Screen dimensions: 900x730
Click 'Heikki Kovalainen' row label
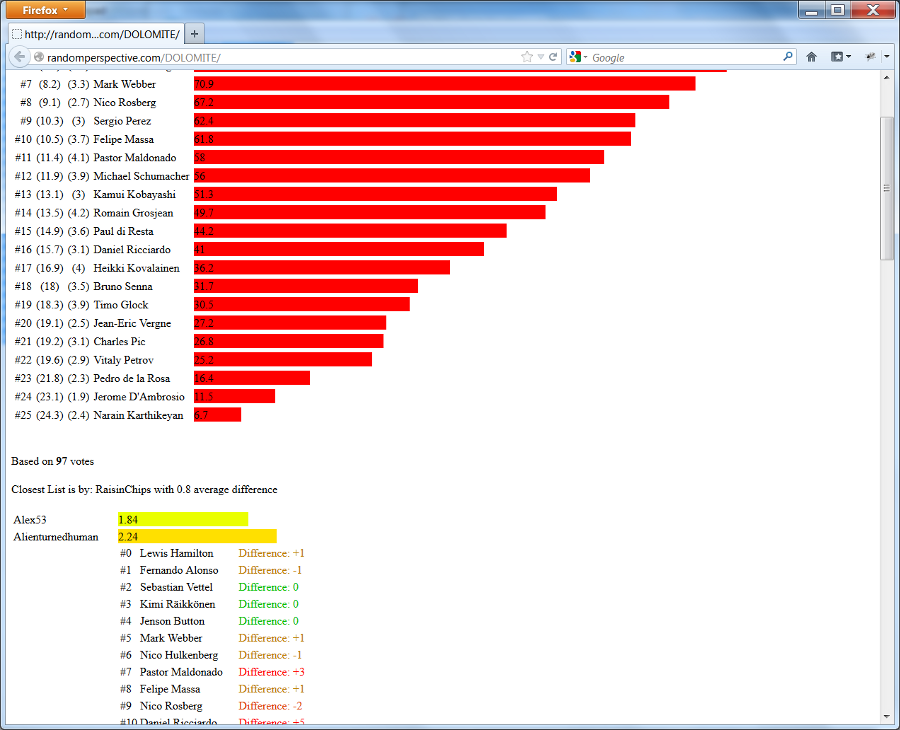coord(137,268)
